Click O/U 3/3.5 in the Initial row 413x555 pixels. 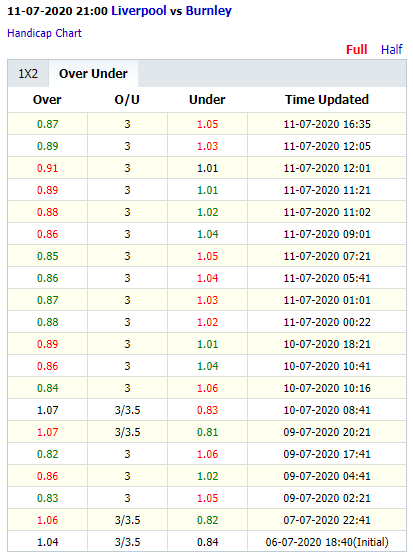127,542
